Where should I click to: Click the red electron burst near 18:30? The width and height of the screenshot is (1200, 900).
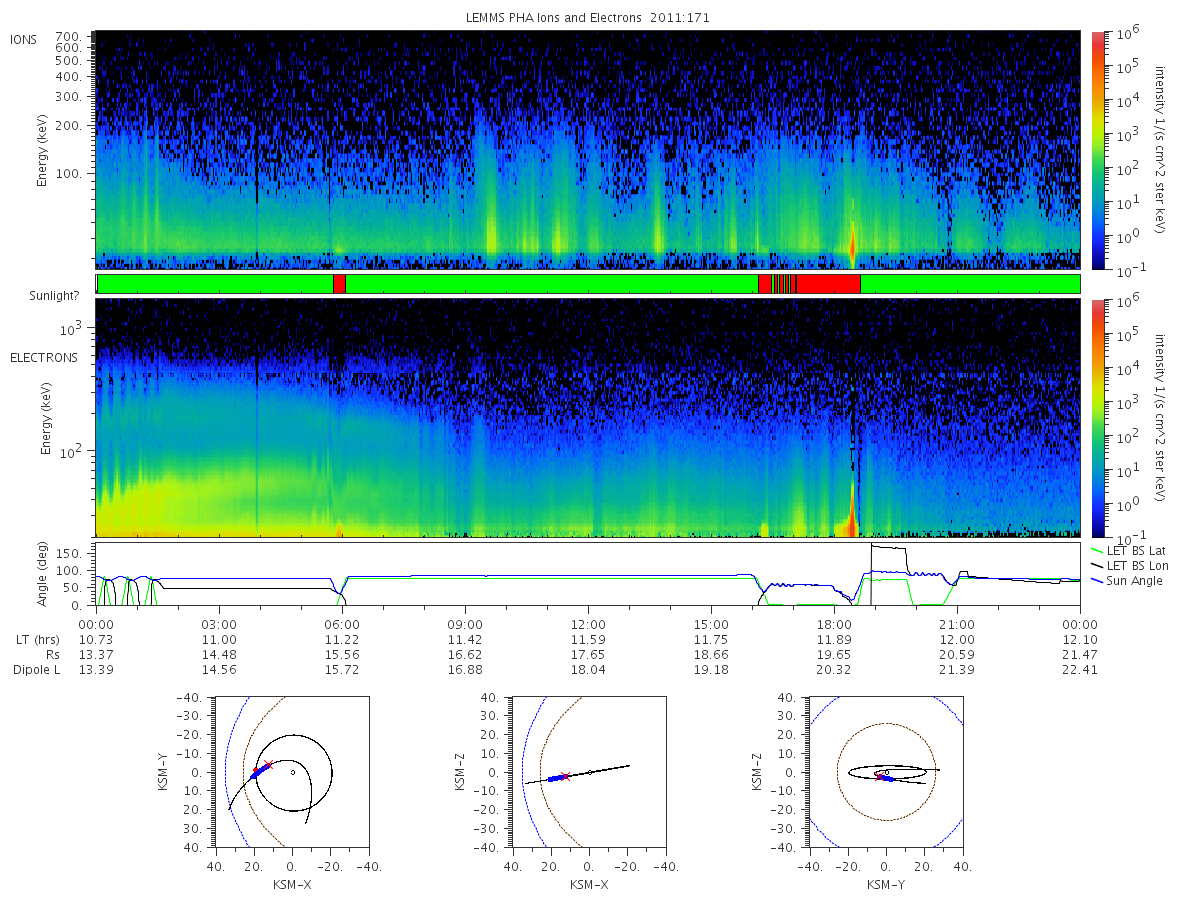coord(851,518)
